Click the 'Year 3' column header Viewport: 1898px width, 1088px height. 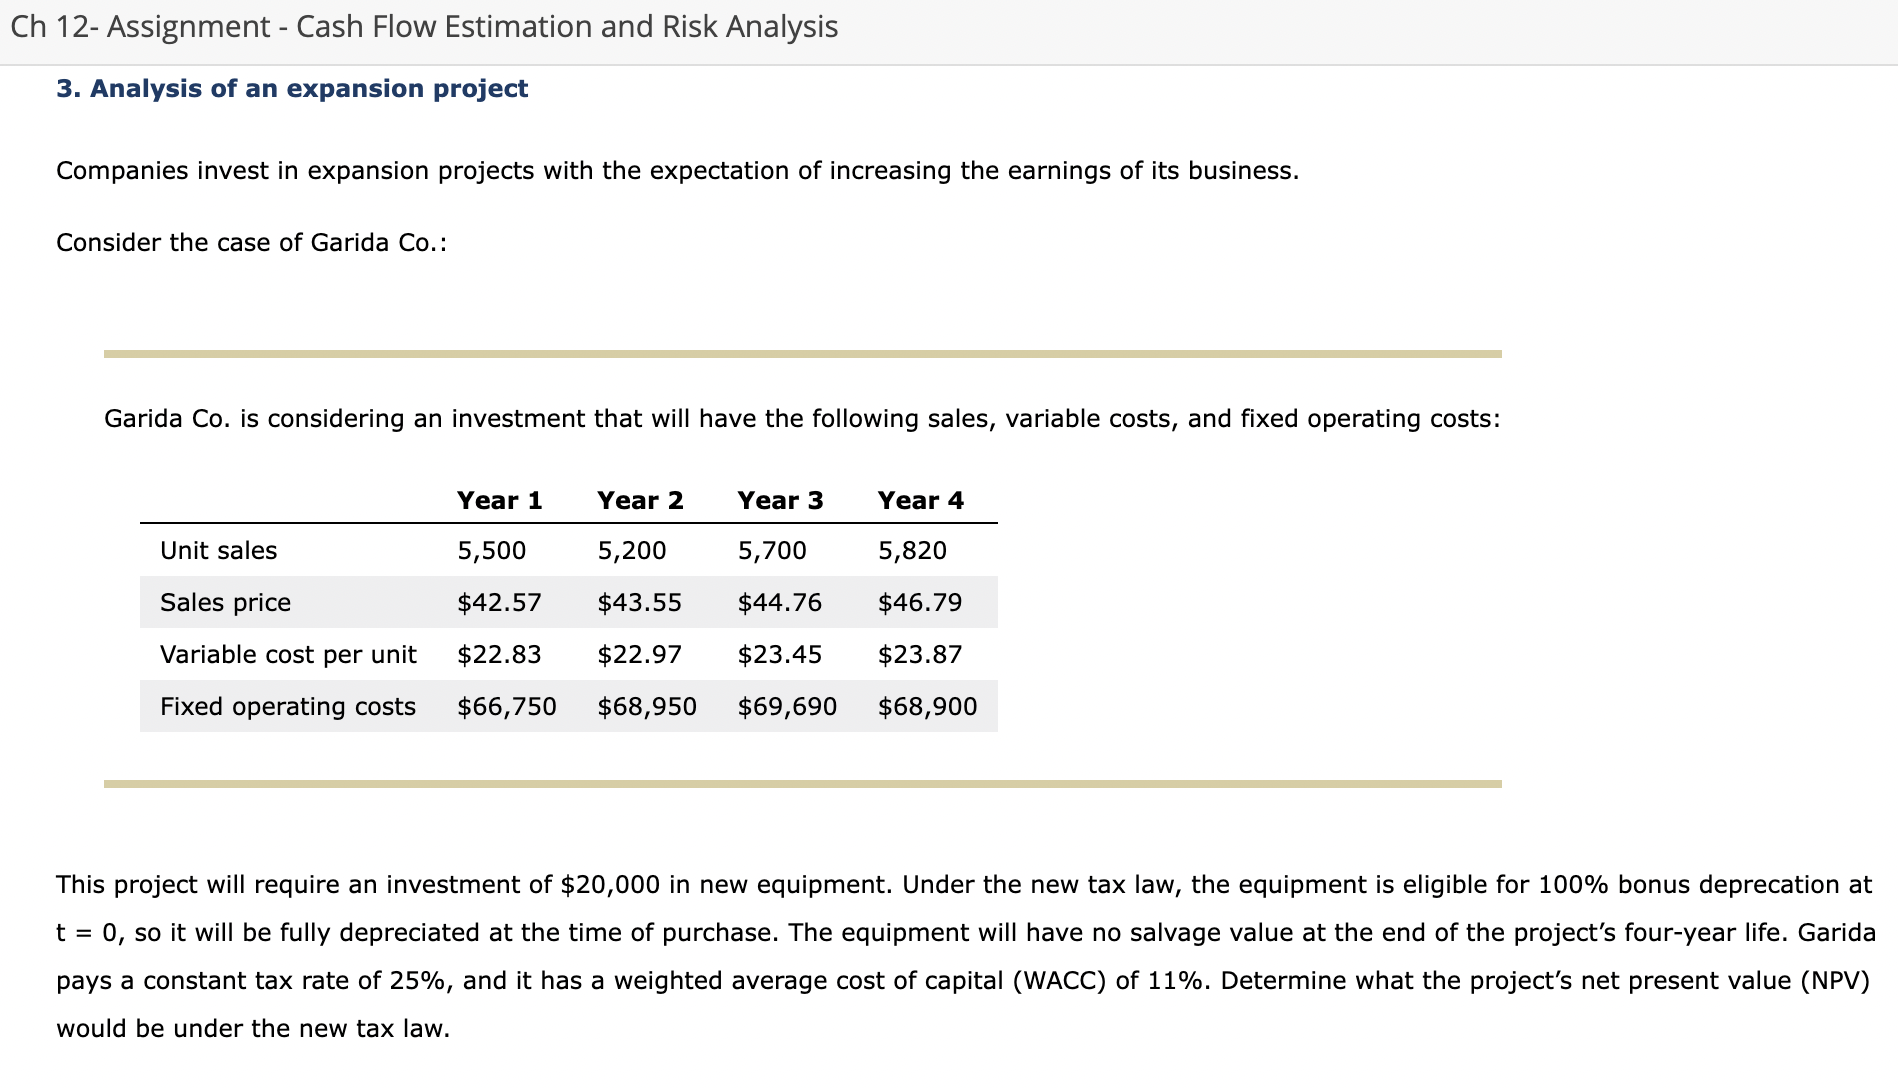click(781, 500)
